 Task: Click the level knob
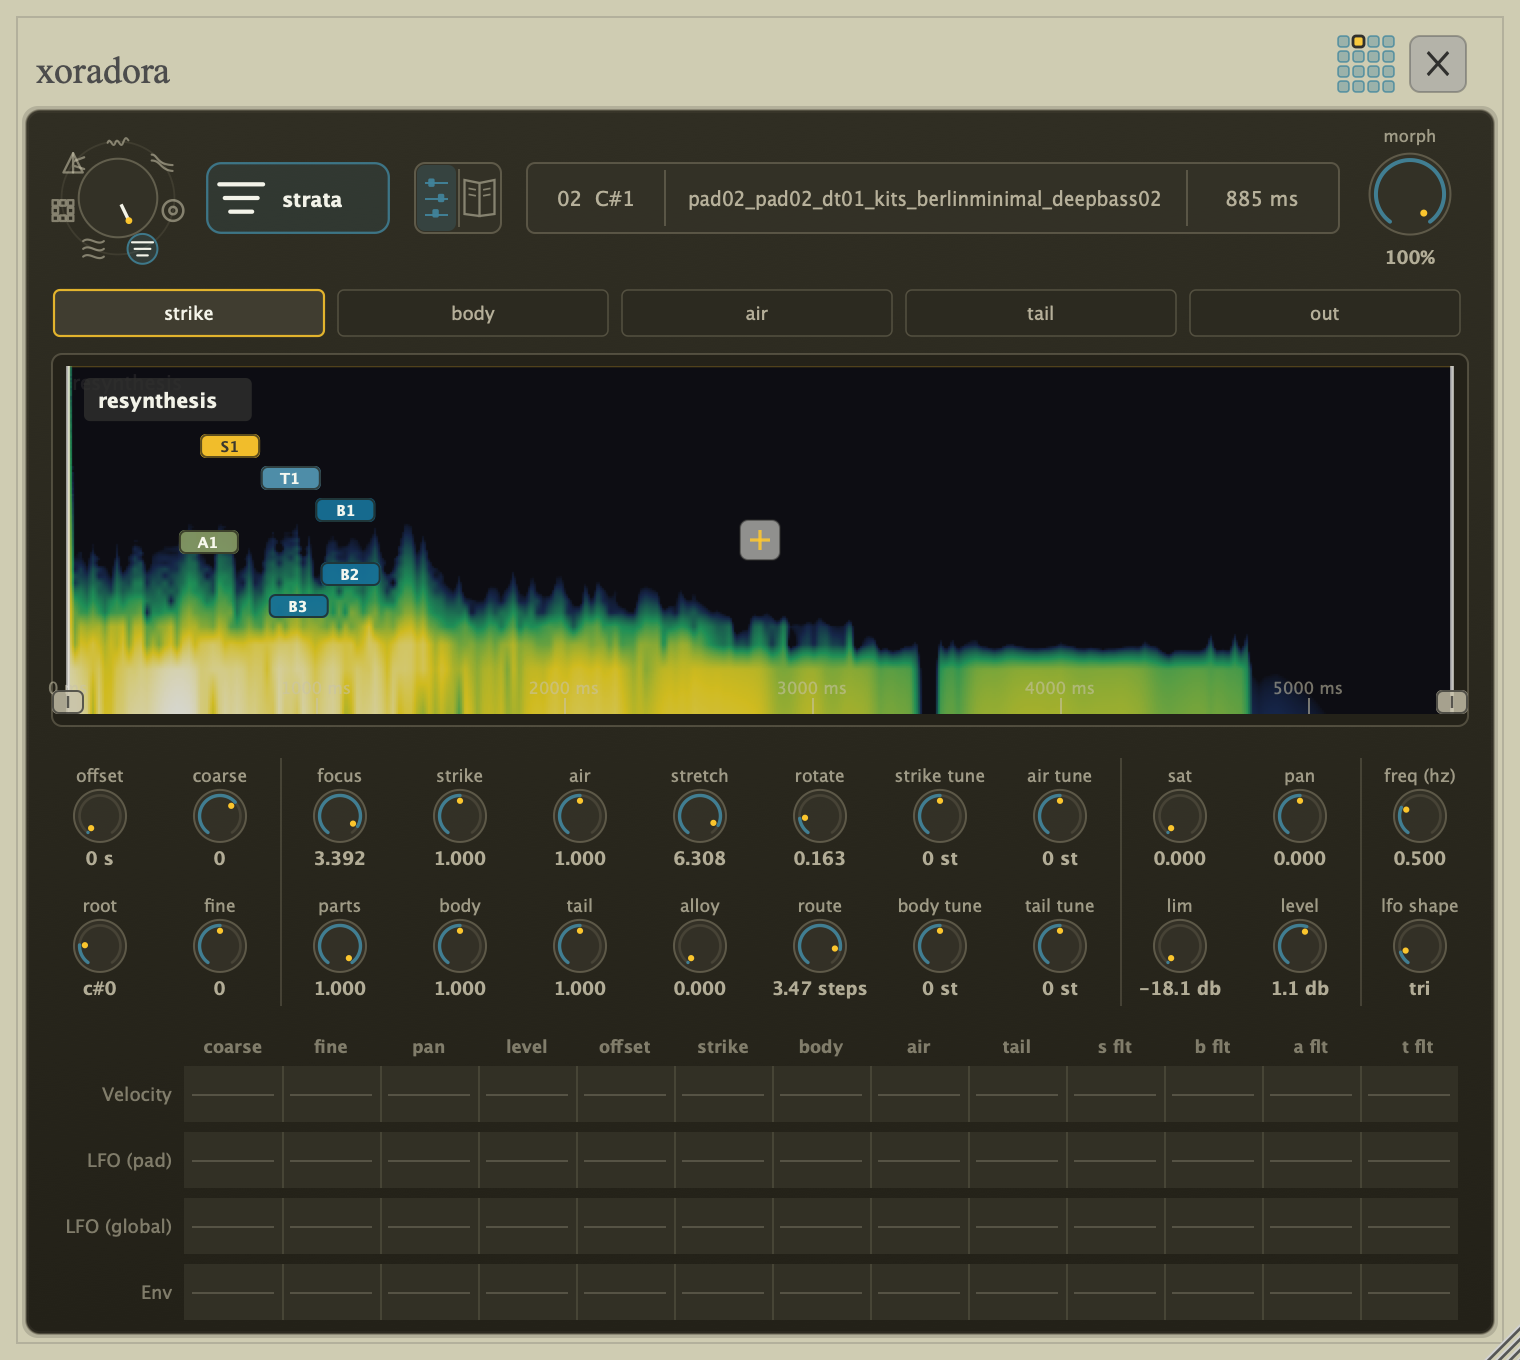pyautogui.click(x=1300, y=946)
